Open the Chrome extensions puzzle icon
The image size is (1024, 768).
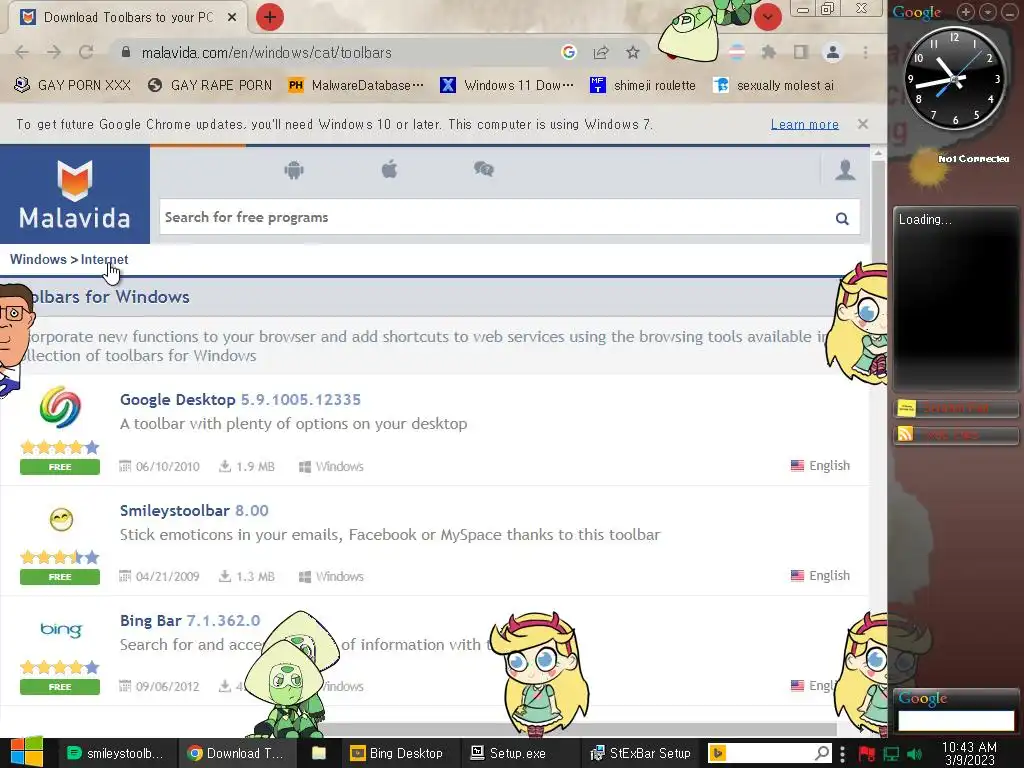click(769, 52)
